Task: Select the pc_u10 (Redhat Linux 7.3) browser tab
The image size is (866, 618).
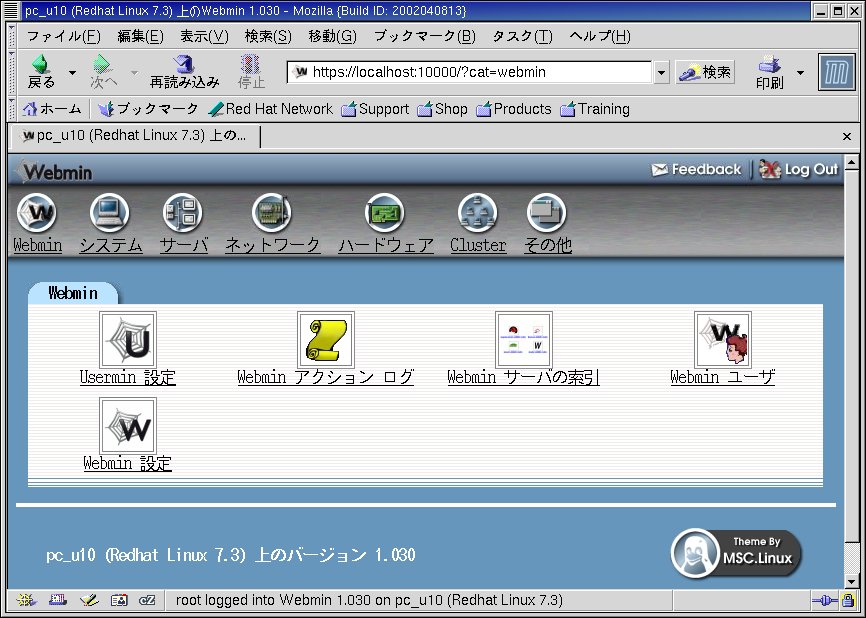Action: click(135, 136)
